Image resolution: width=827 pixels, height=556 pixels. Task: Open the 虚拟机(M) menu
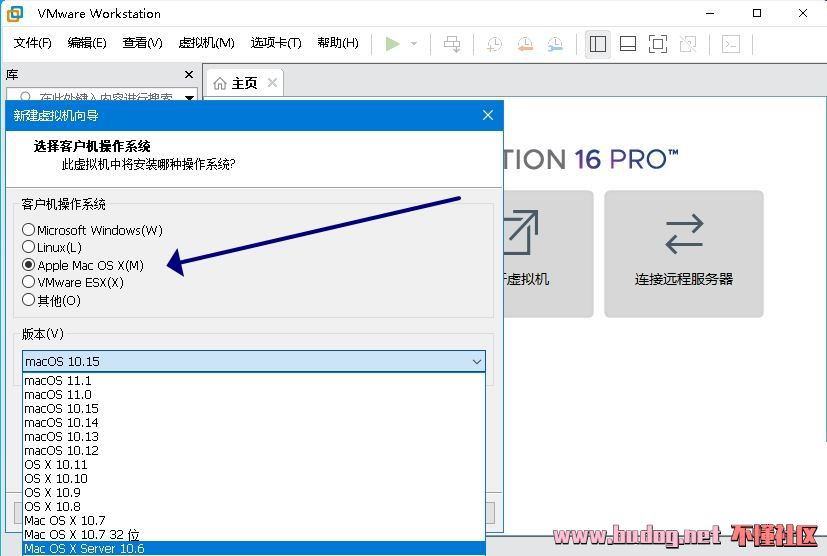tap(206, 43)
